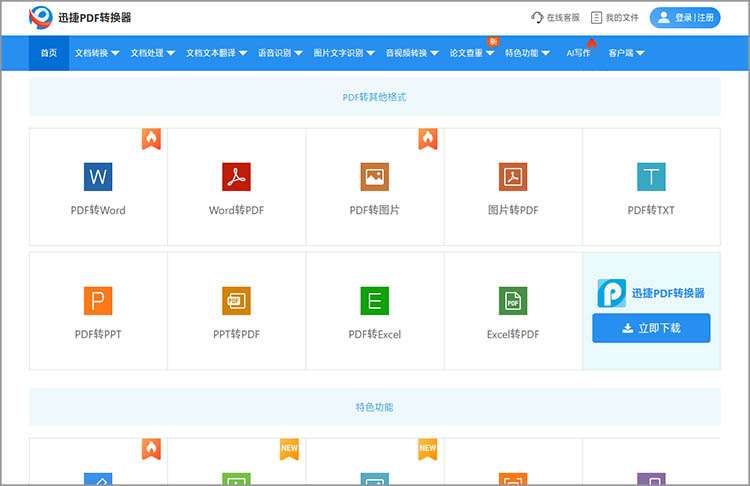Click the user avatar icon in login button

[x=663, y=18]
